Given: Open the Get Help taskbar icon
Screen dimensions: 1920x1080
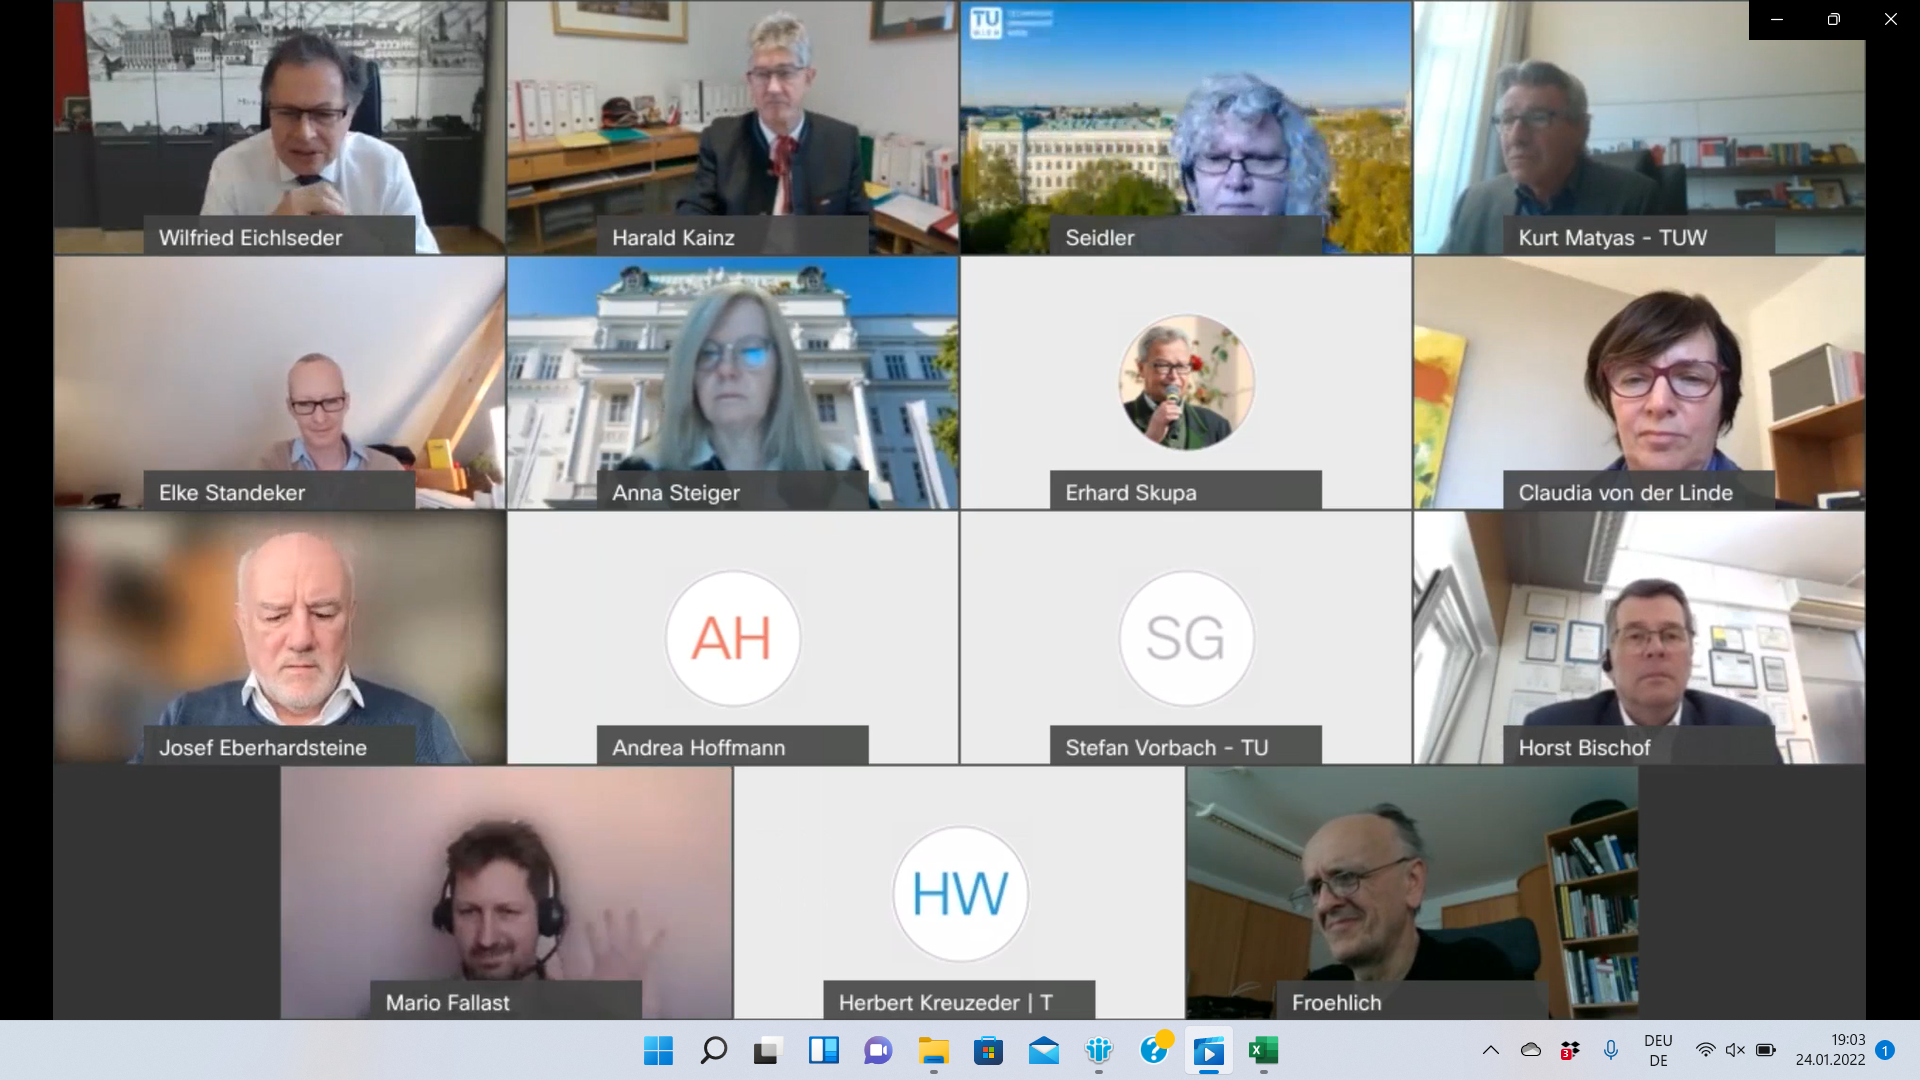Looking at the screenshot, I should point(1154,1051).
